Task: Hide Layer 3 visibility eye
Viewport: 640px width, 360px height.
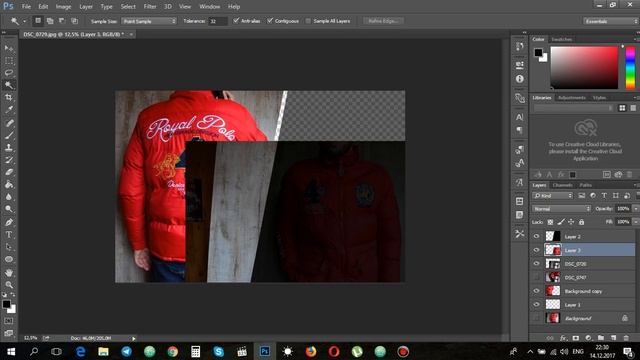Action: click(x=536, y=250)
